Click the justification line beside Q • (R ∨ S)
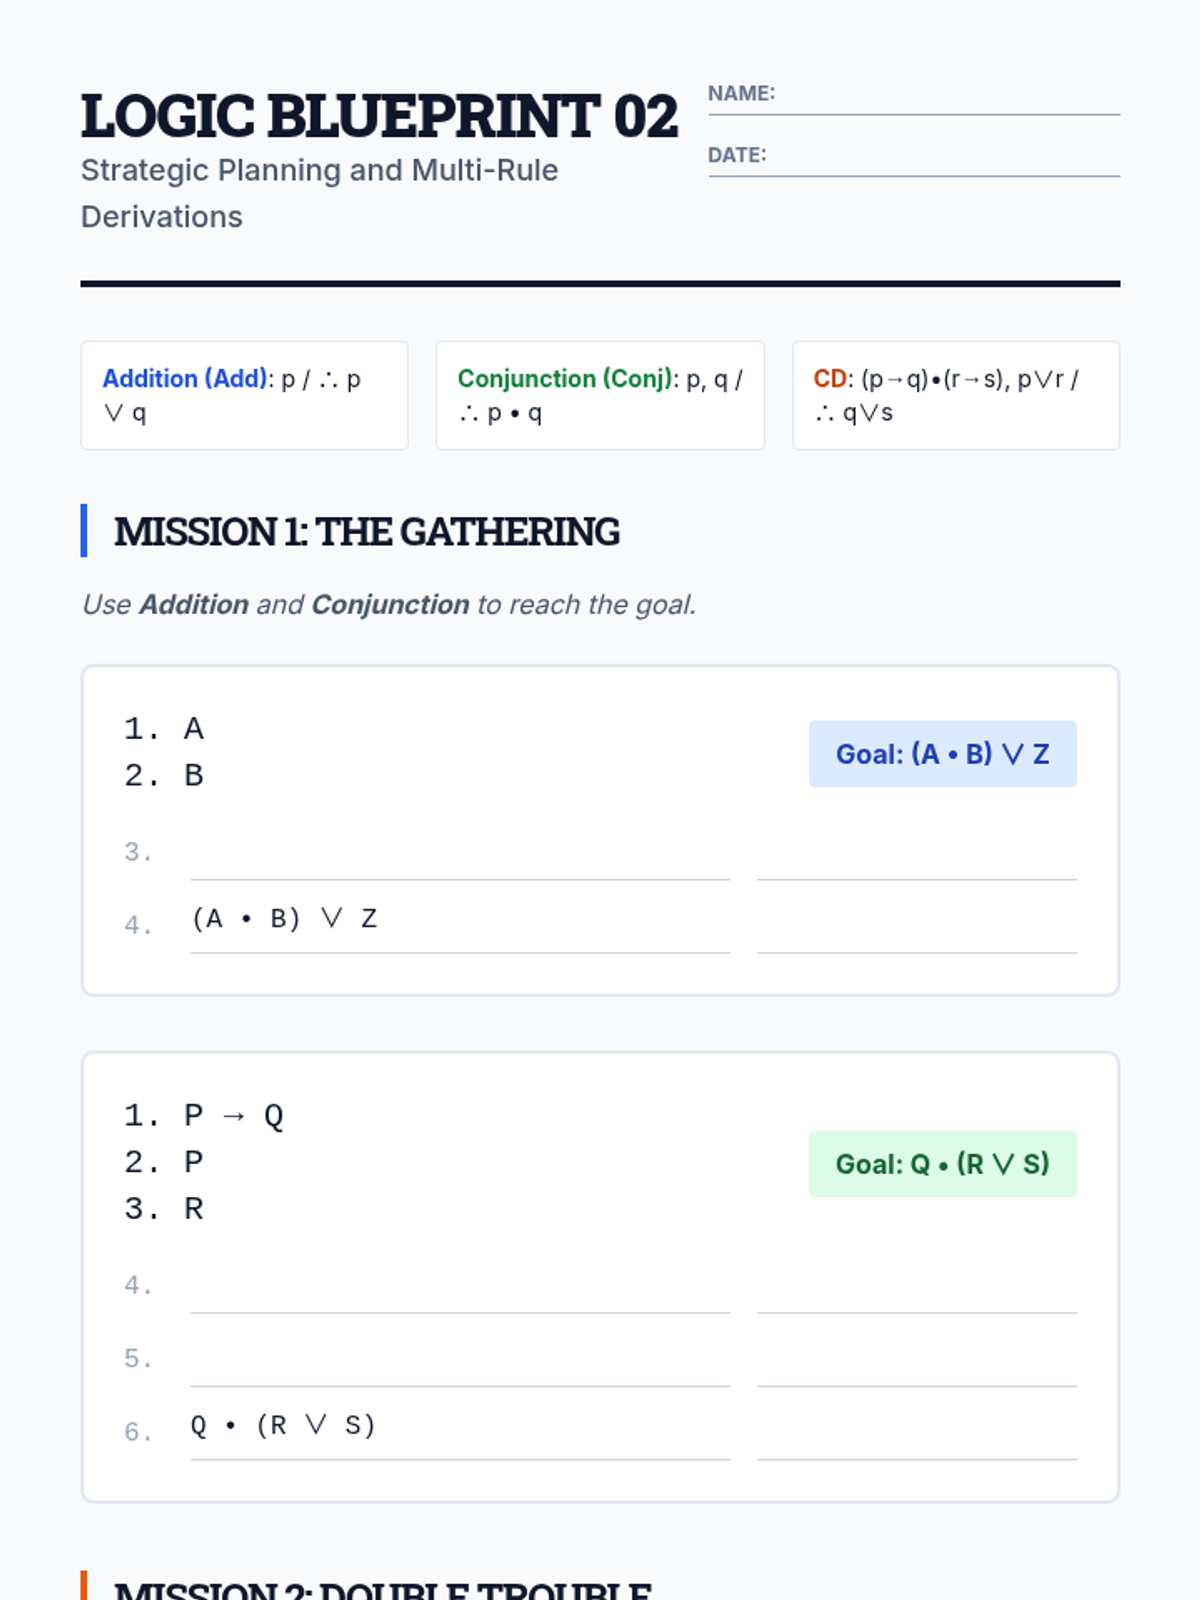Image resolution: width=1200 pixels, height=1600 pixels. (x=916, y=1437)
